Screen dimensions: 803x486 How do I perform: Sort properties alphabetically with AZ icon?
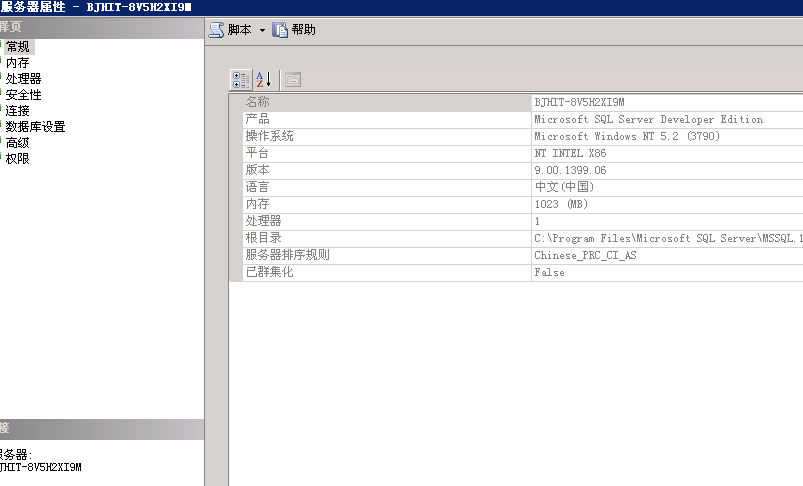[x=264, y=80]
